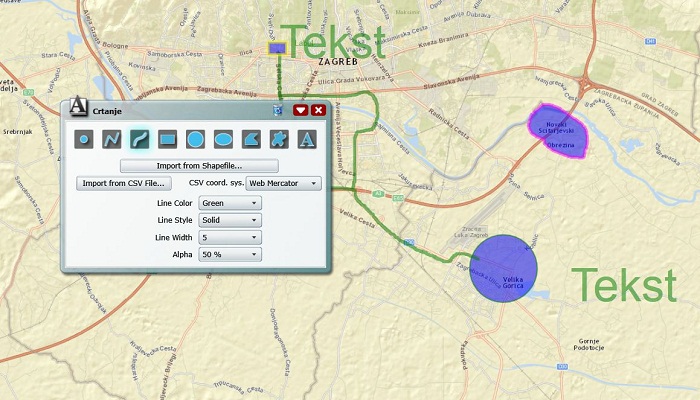The height and width of the screenshot is (400, 700).
Task: Open the Line Width dropdown
Action: click(230, 237)
